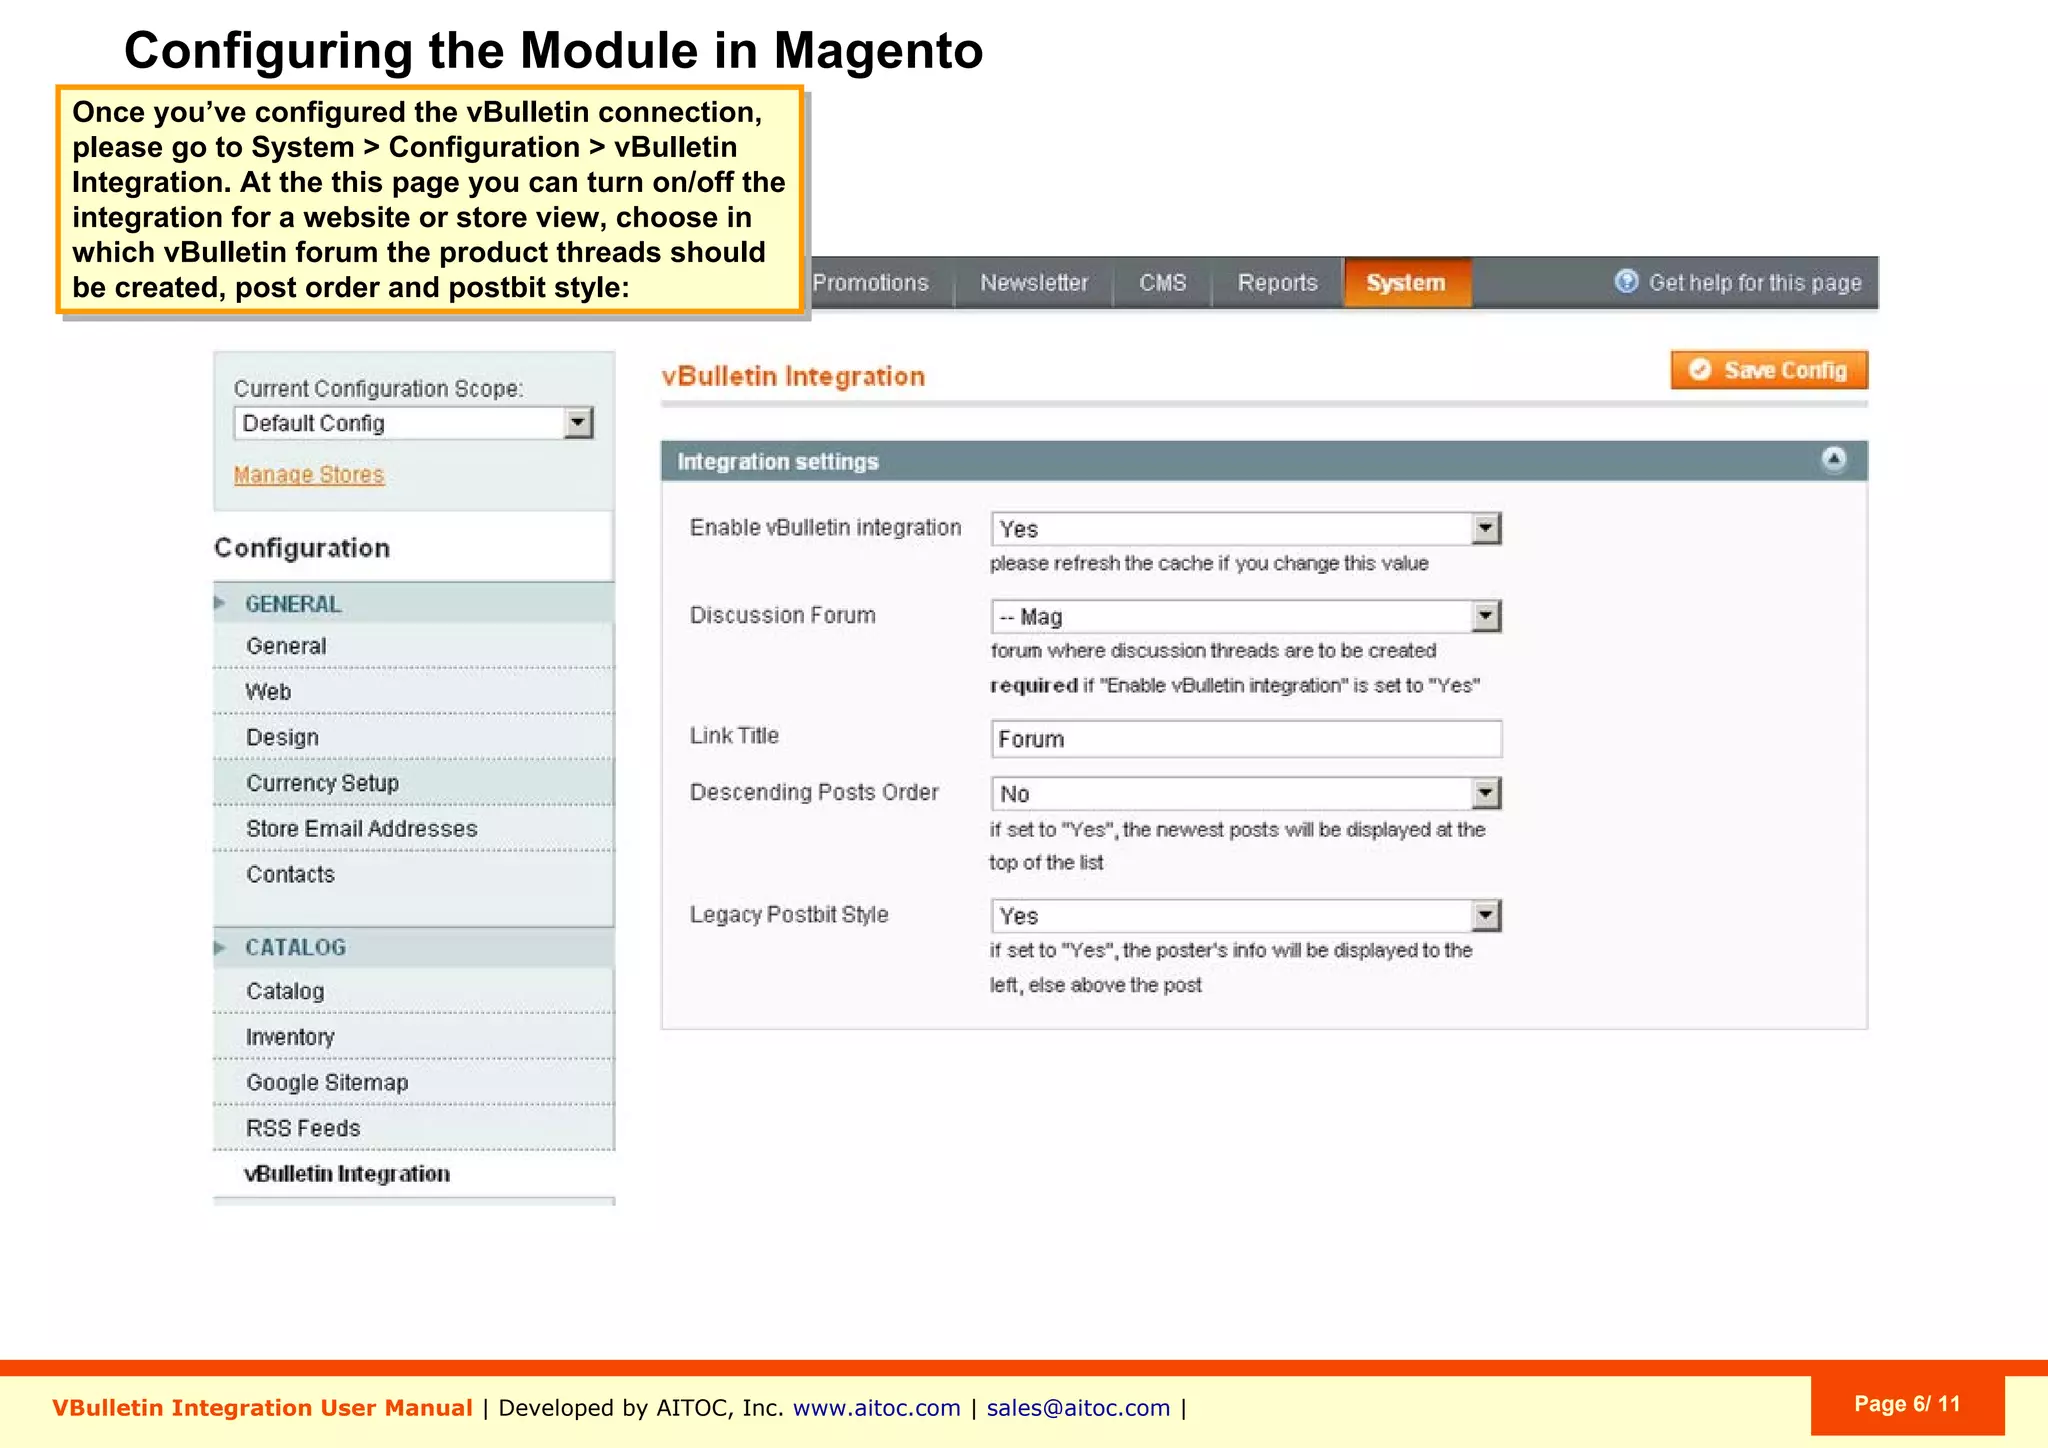Click 'forum where discussion threads' hint text
2048x1448 pixels.
1213,650
